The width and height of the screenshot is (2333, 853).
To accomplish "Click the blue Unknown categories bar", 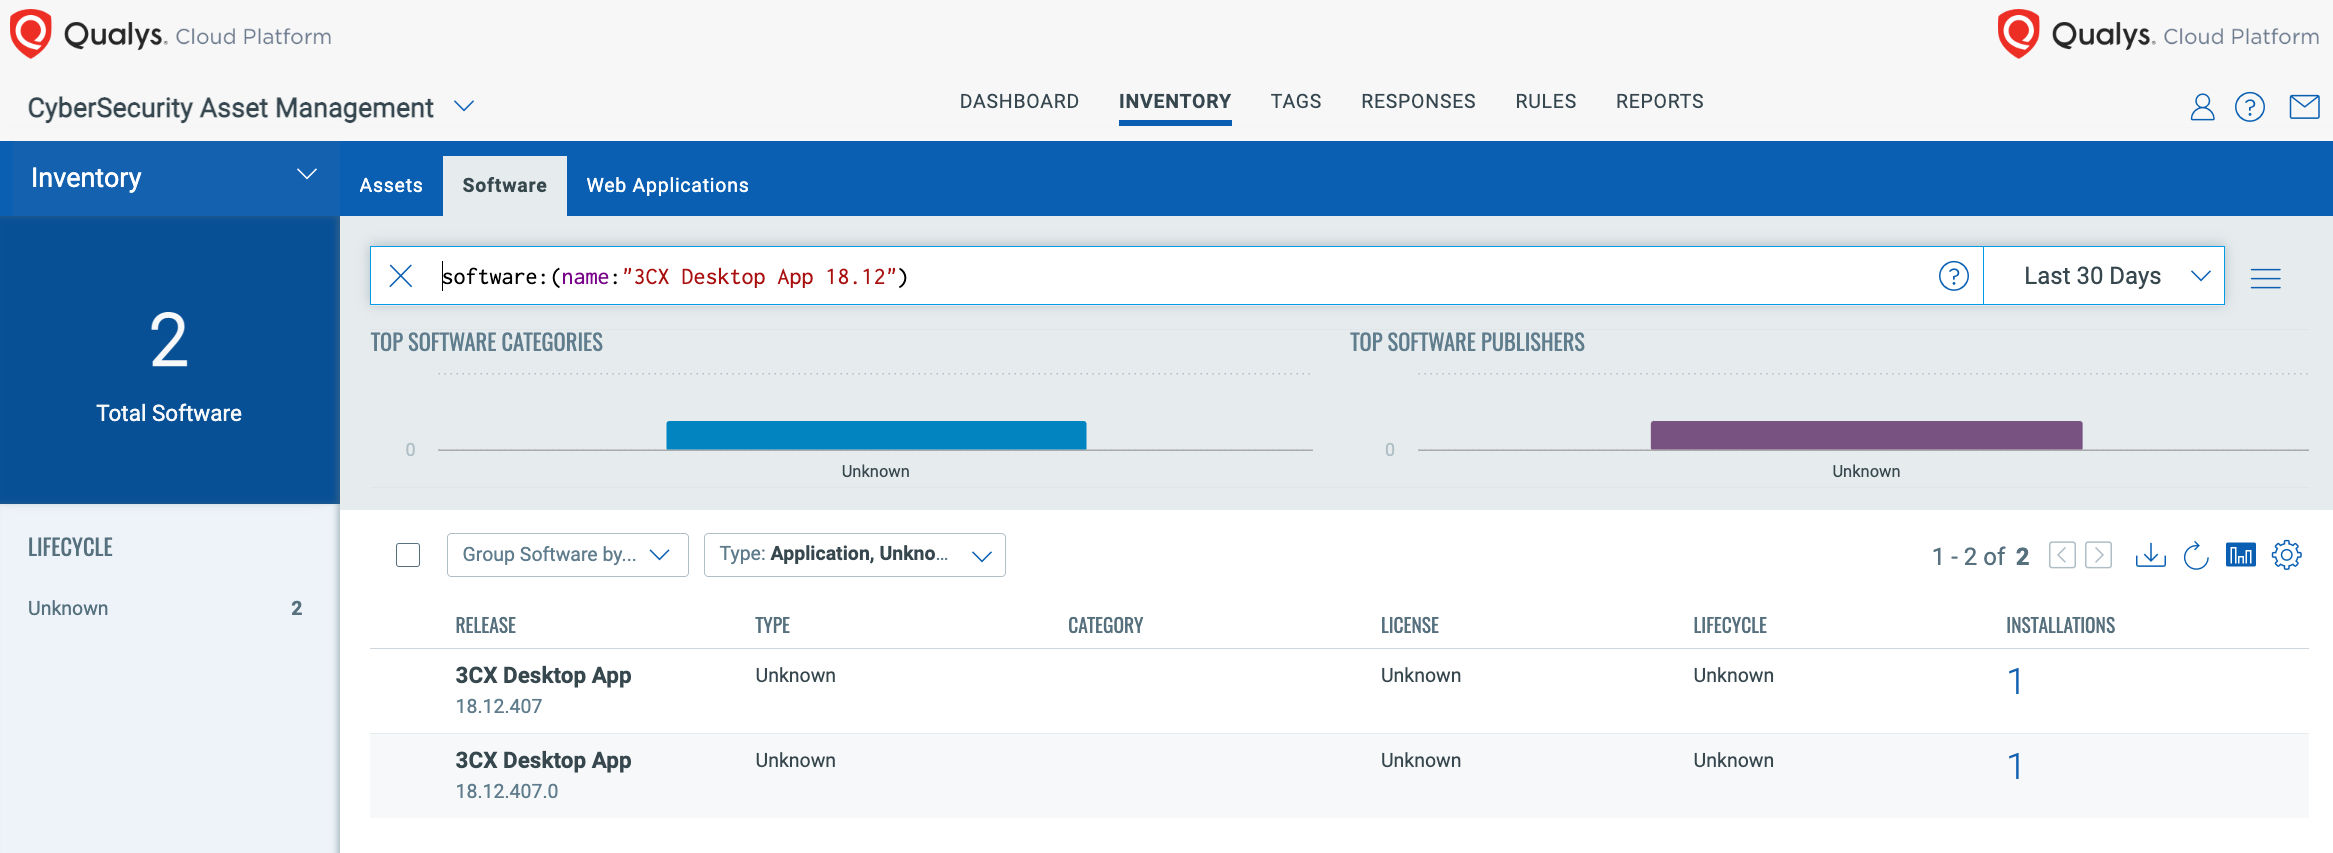I will (876, 435).
